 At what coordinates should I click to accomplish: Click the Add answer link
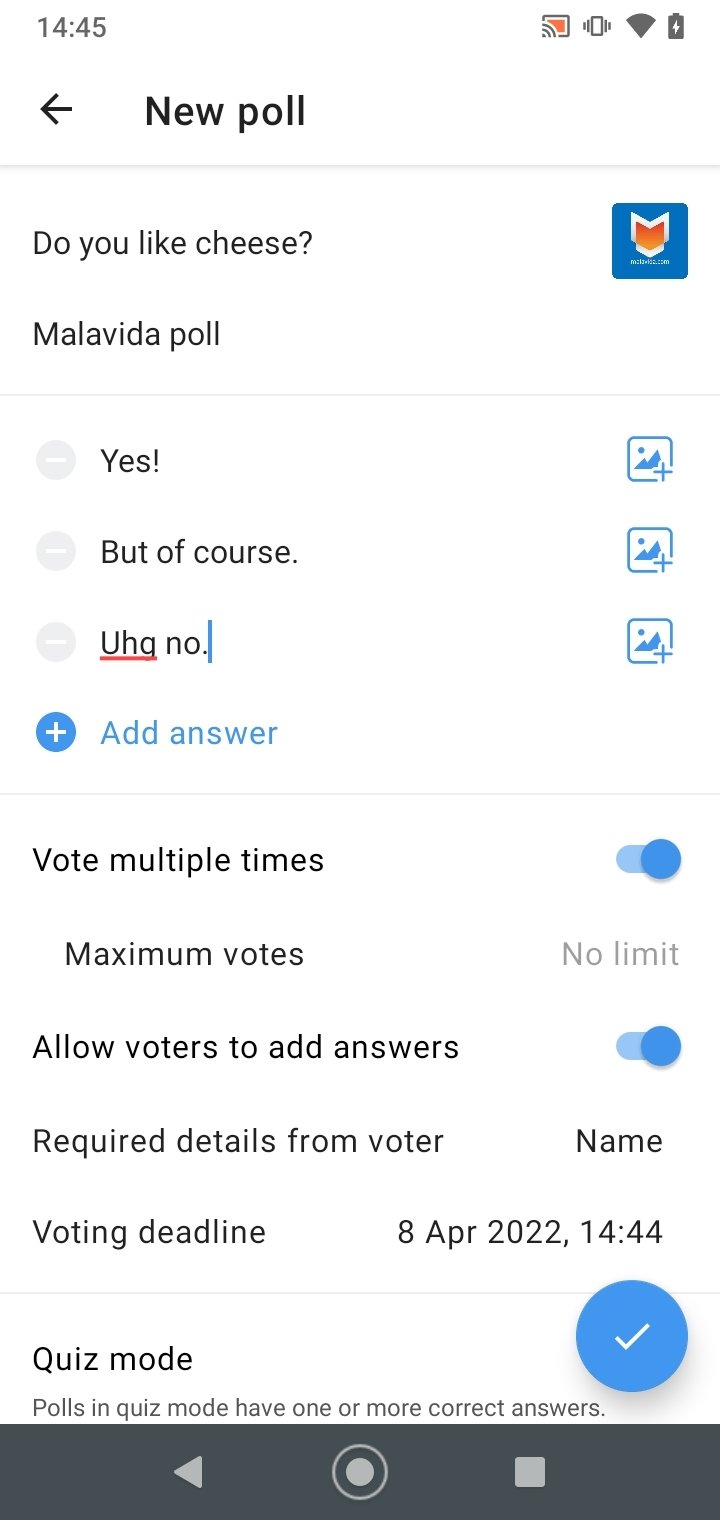(x=189, y=733)
